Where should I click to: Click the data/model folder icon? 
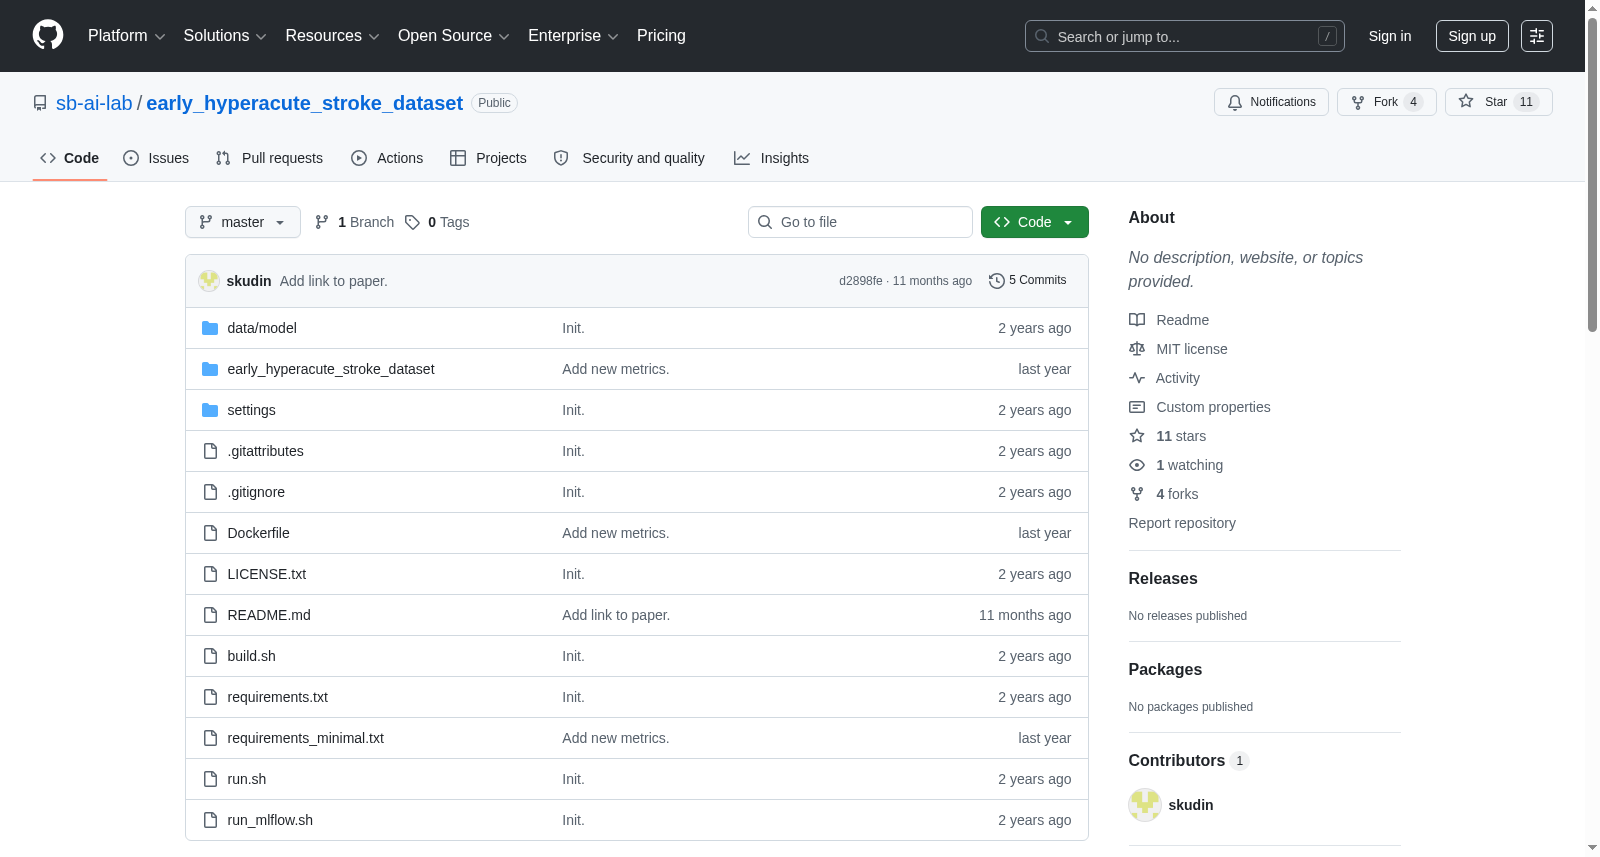210,328
